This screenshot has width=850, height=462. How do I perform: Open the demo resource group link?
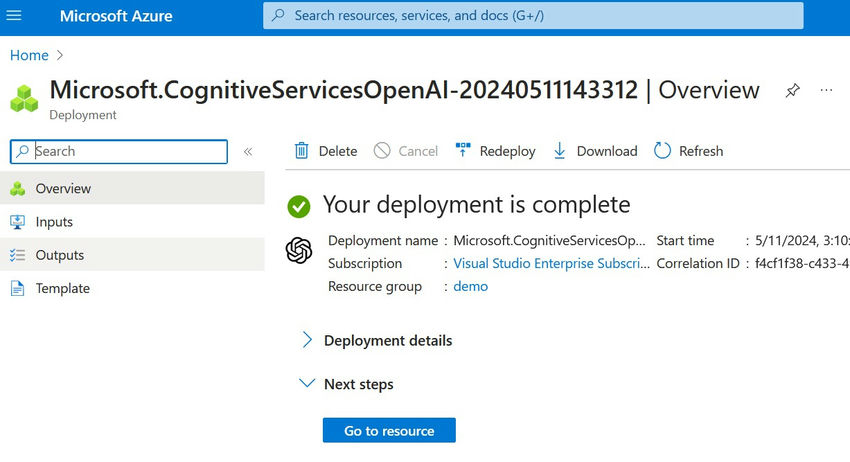pyautogui.click(x=471, y=286)
